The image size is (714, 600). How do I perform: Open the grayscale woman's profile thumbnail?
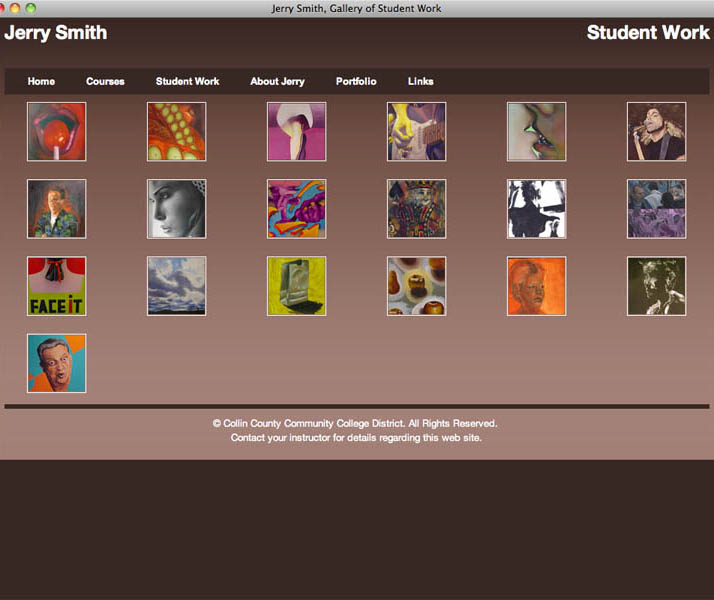click(177, 209)
